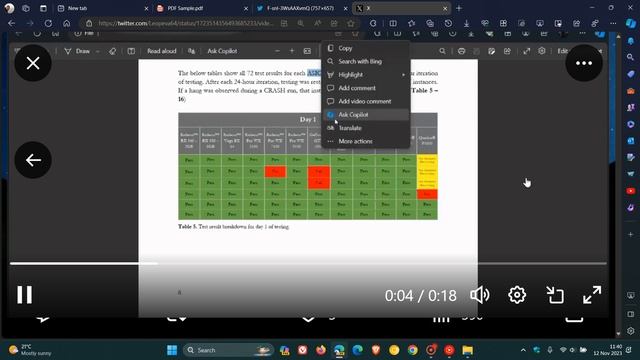Open Edge sidebar settings gear

point(631,331)
